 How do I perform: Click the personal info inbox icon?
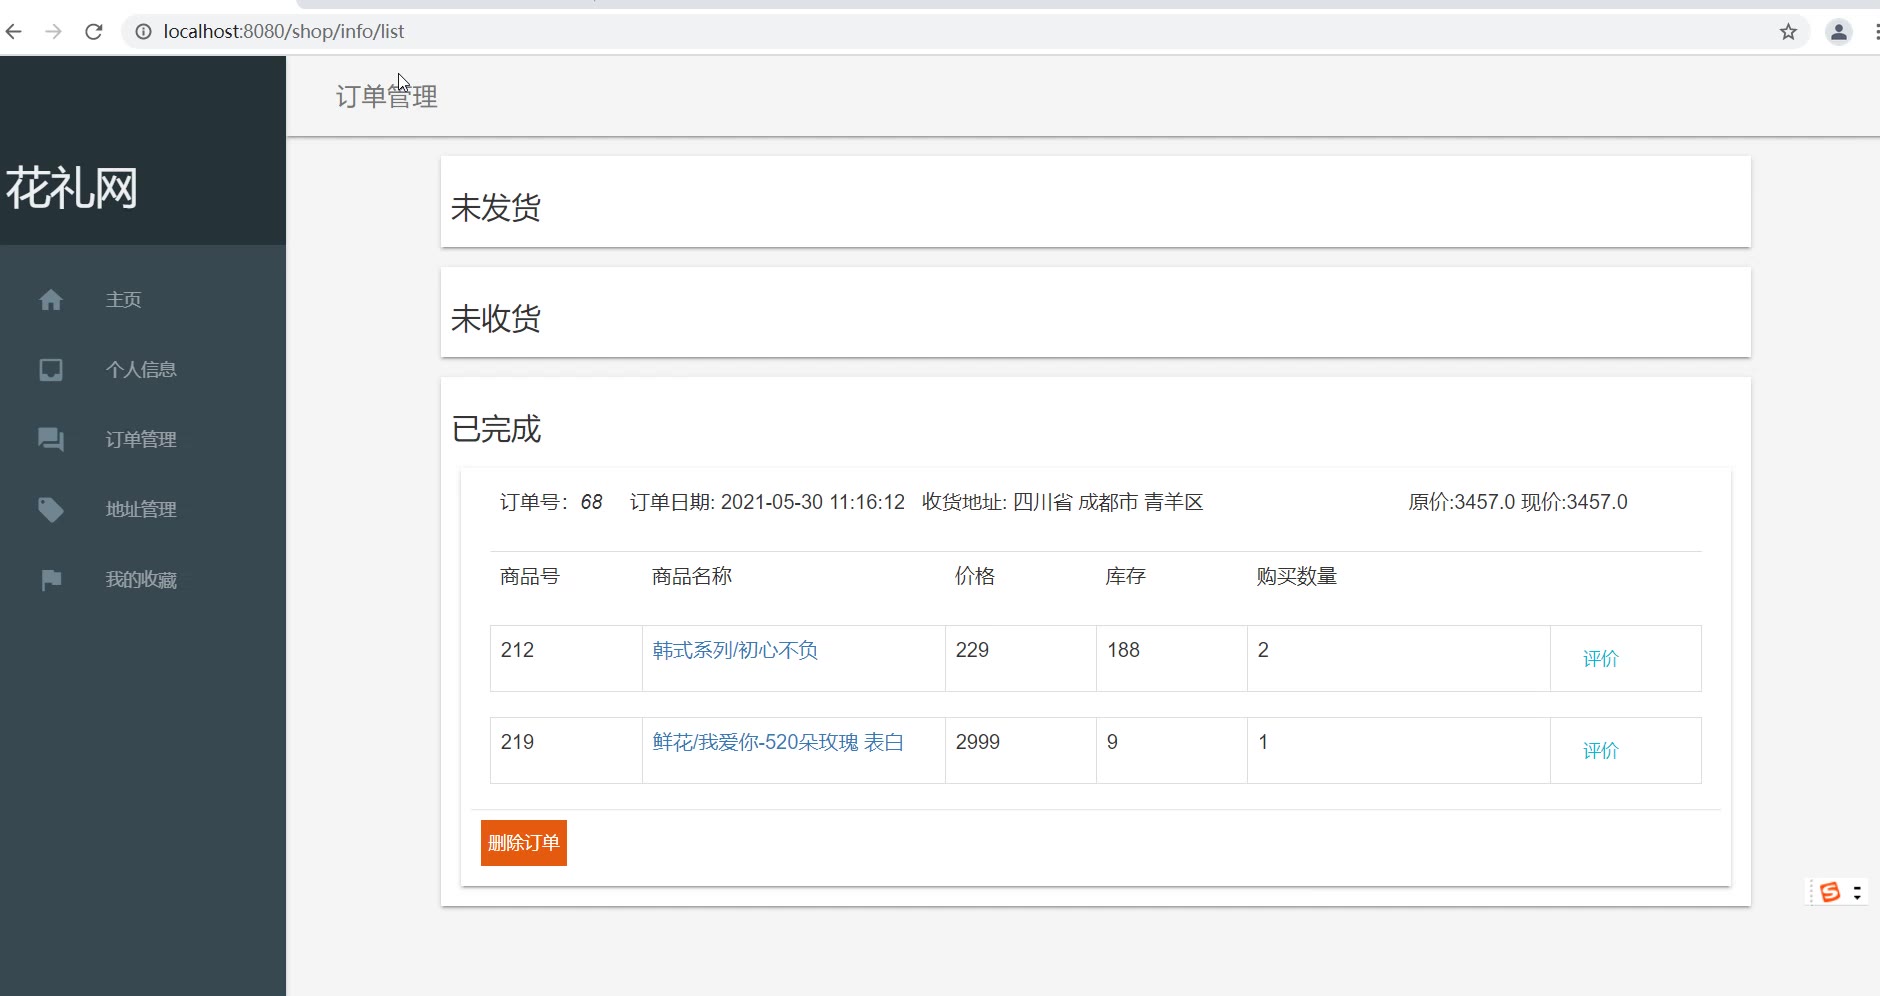(51, 370)
